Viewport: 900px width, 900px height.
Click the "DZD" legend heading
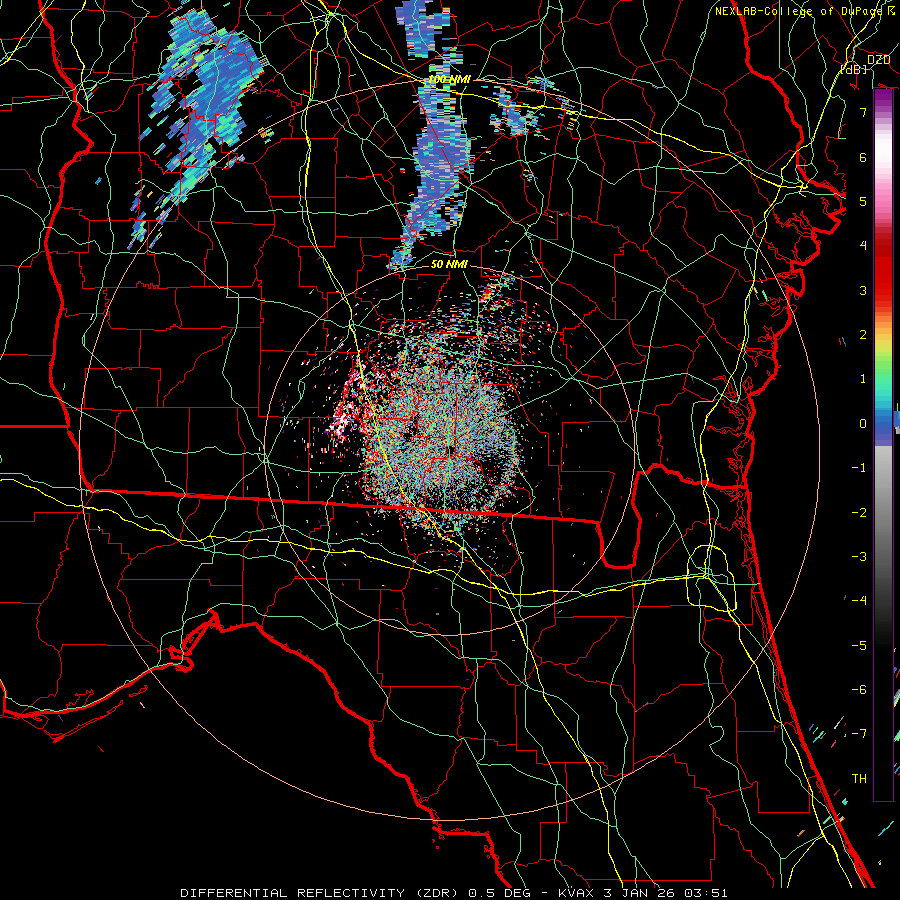(878, 60)
